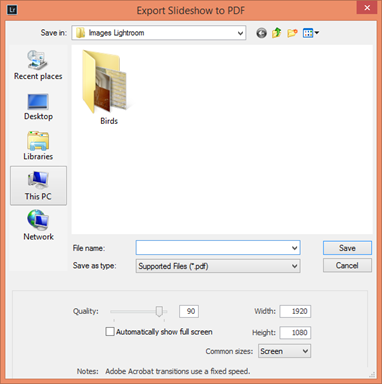Click the Height field showing 1080
382x384 pixels.
[295, 332]
